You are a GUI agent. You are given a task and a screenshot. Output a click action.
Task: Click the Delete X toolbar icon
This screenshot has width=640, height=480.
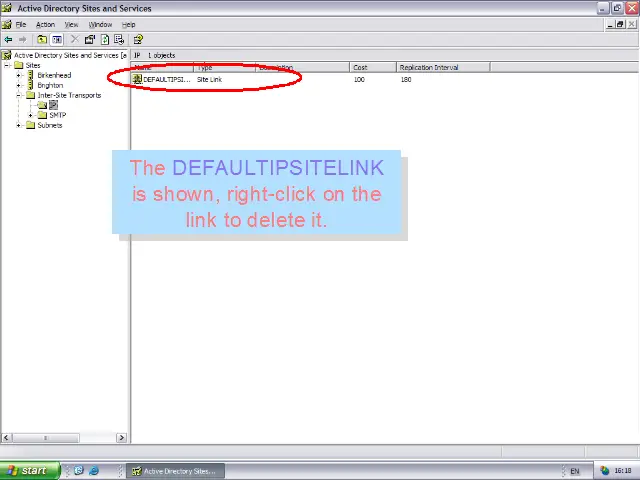[75, 40]
